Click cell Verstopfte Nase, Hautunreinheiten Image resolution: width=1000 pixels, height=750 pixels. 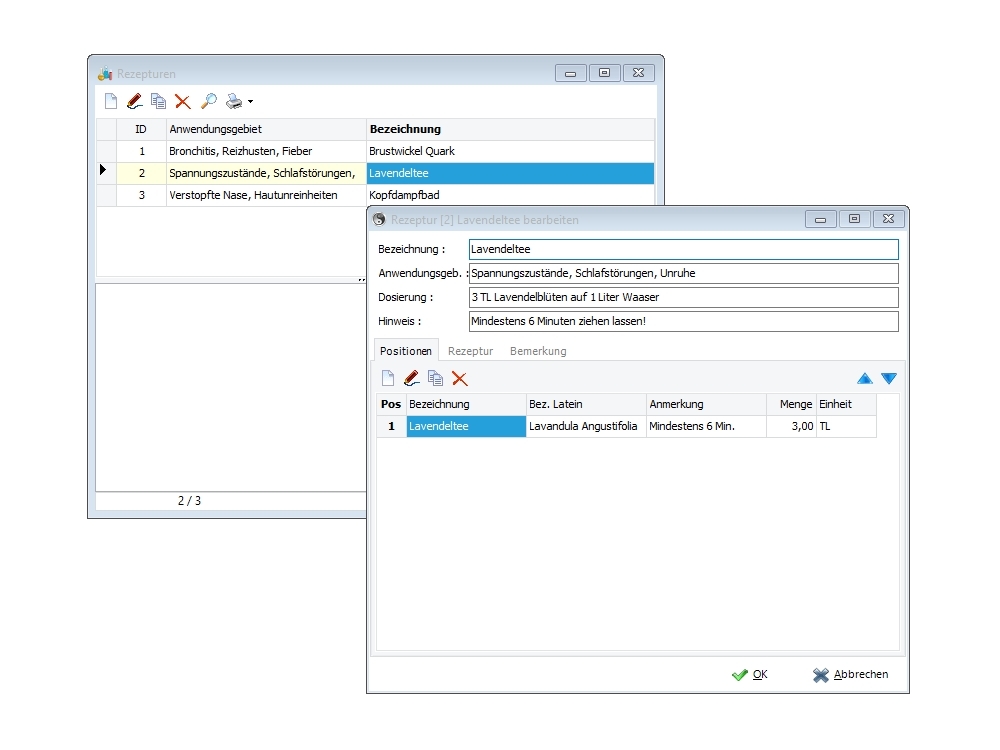[266, 195]
